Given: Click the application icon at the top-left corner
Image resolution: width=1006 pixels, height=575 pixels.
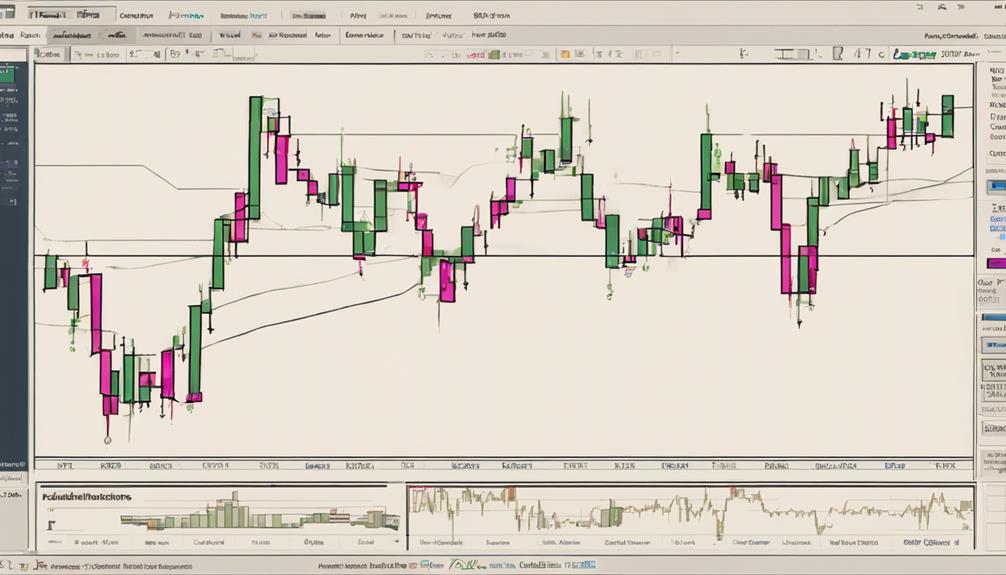Looking at the screenshot, I should point(7,13).
